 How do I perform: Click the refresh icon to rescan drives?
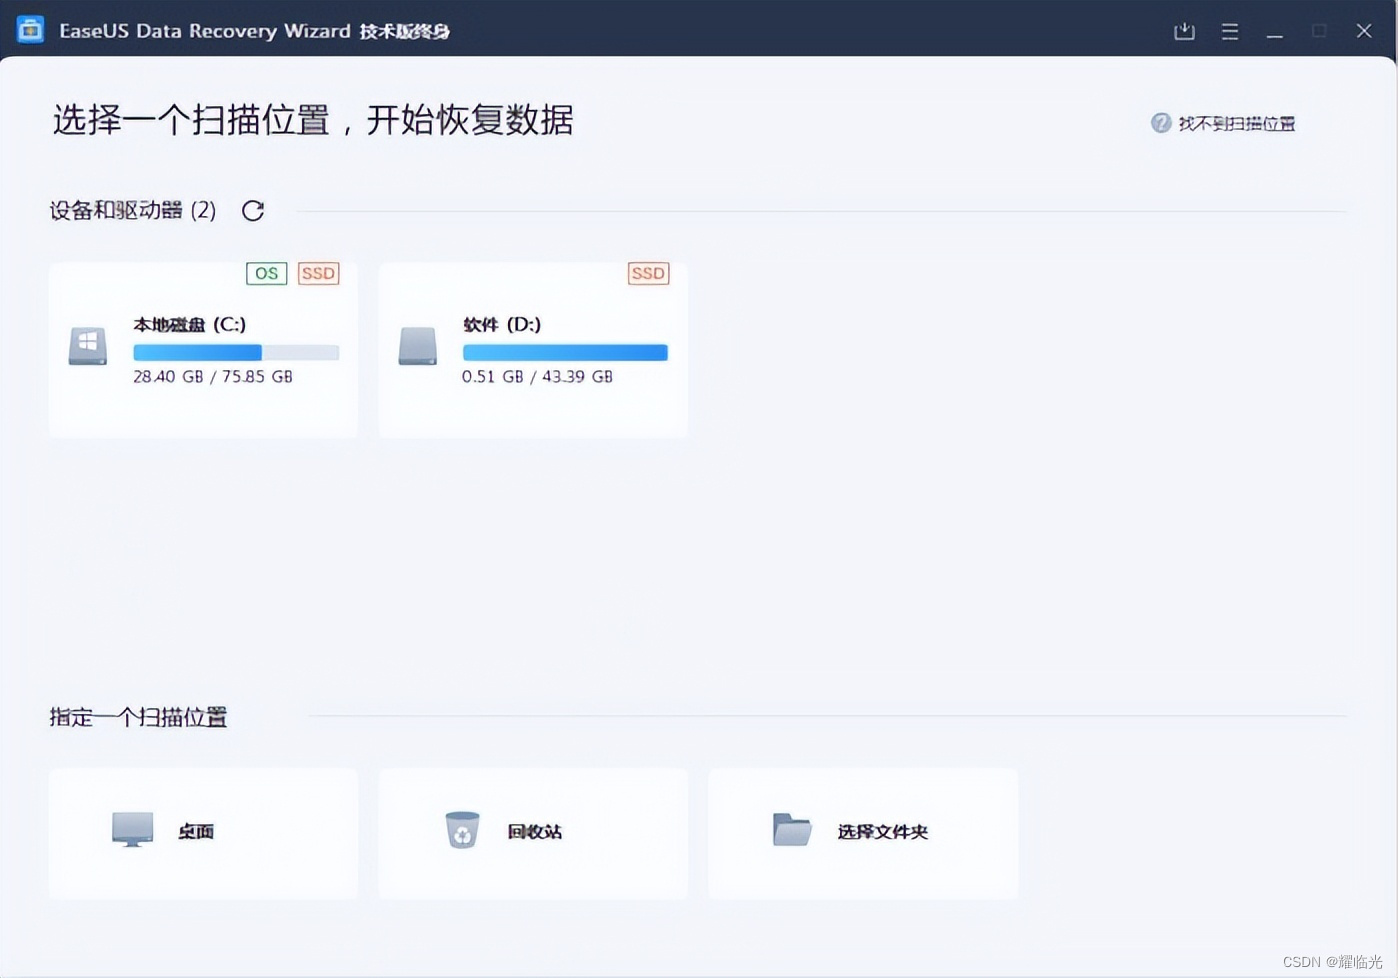252,210
